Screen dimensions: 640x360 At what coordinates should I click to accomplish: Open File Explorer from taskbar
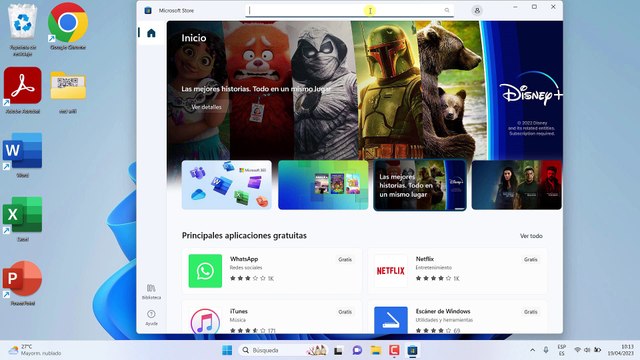pos(376,350)
